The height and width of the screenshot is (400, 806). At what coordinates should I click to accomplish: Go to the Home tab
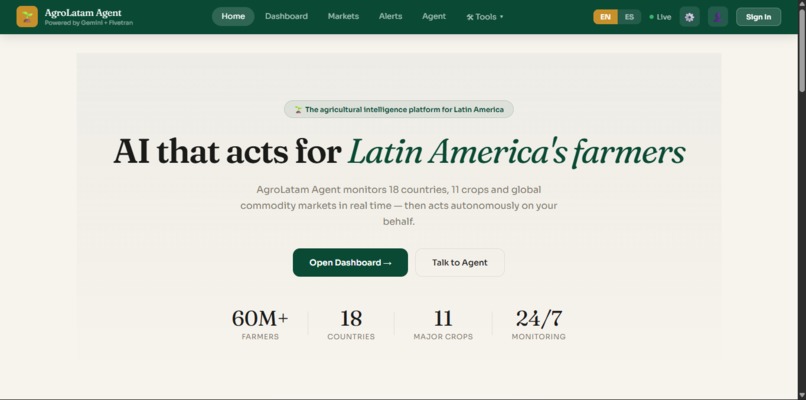pos(233,16)
